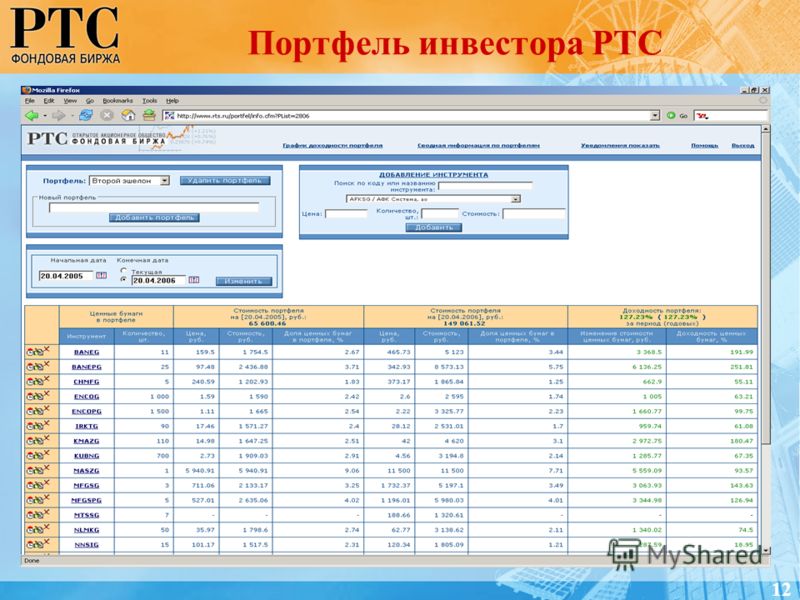Reload the page with the Refresh icon
Image resolution: width=800 pixels, height=600 pixels.
coord(86,116)
